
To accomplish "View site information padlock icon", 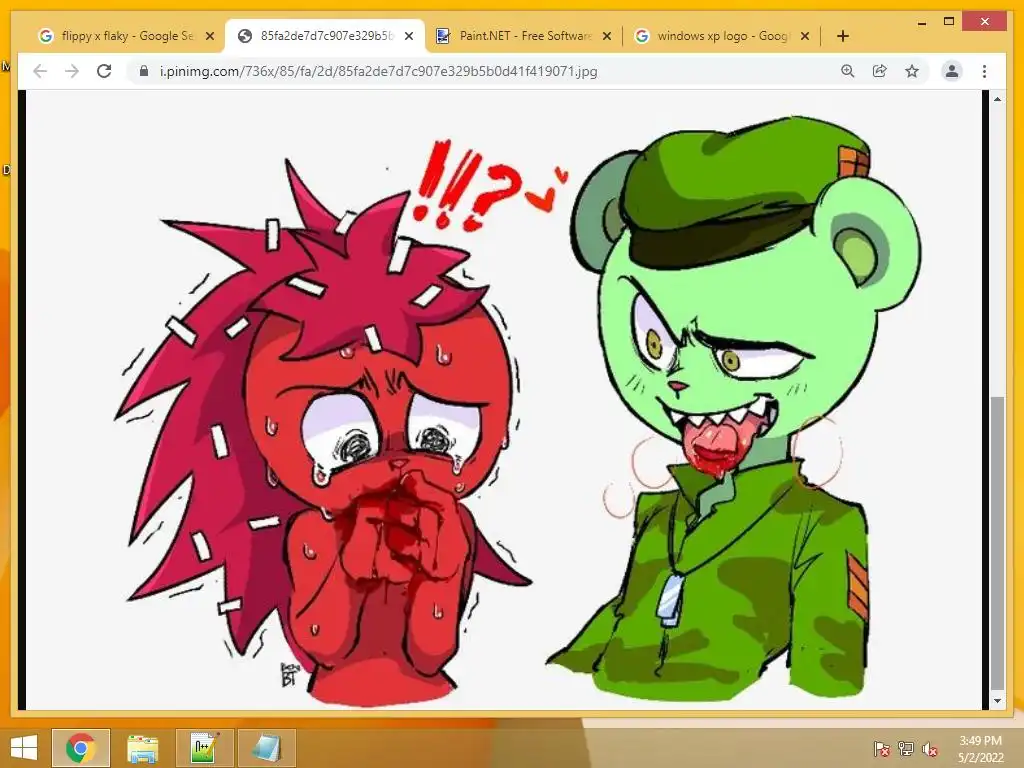I will pos(144,71).
